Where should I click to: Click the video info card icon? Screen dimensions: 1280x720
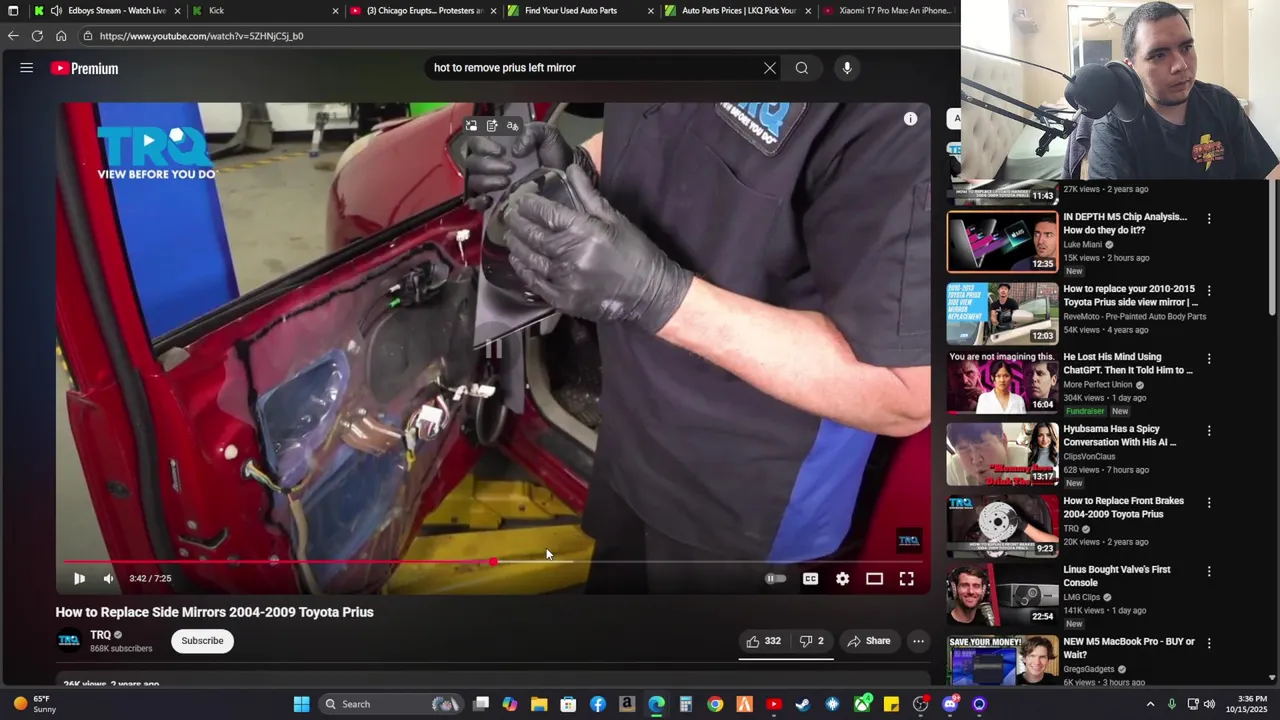click(910, 119)
